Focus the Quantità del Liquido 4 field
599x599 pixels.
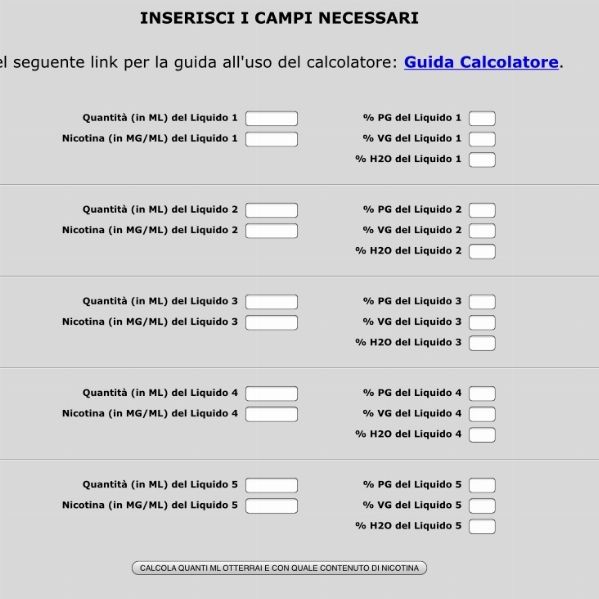click(272, 393)
